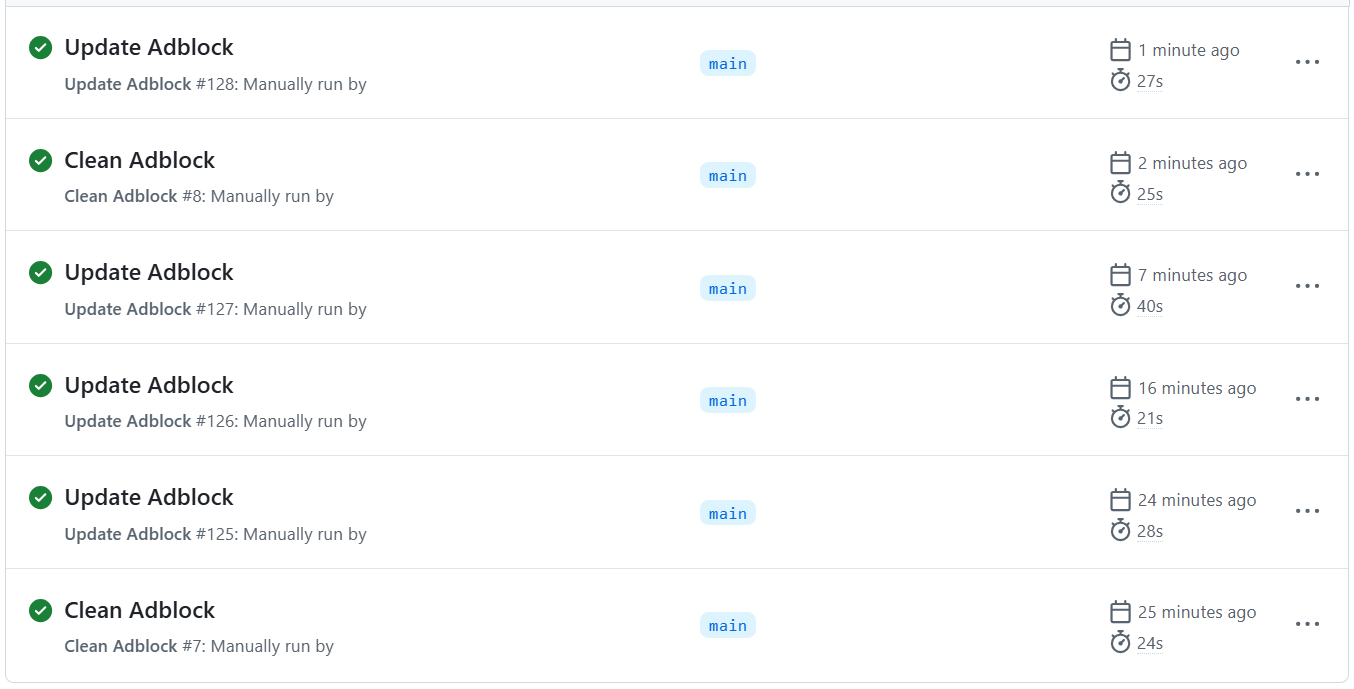Click workflow name in "Clean Adblock #7" subtitle

tap(121, 646)
